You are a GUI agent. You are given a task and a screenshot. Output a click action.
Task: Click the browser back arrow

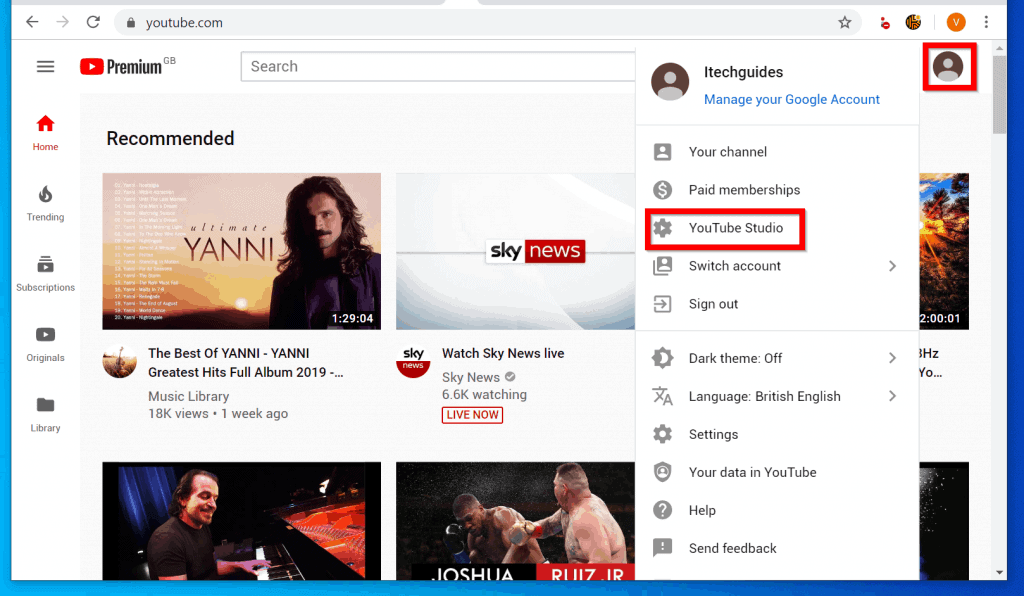32,22
